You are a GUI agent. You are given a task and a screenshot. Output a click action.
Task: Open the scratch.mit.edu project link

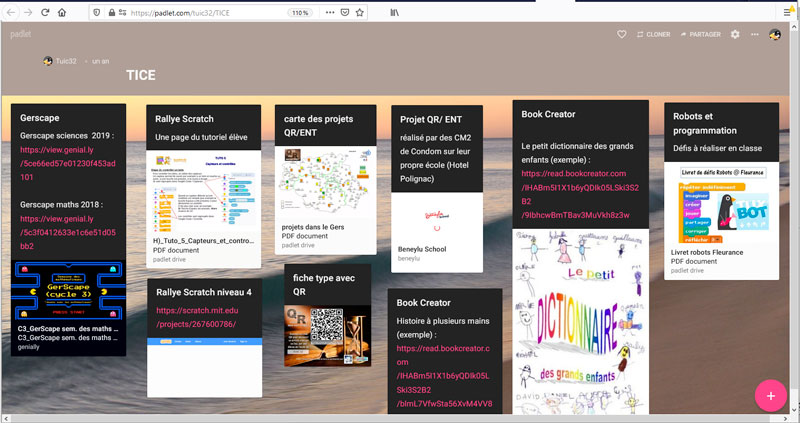pos(197,317)
